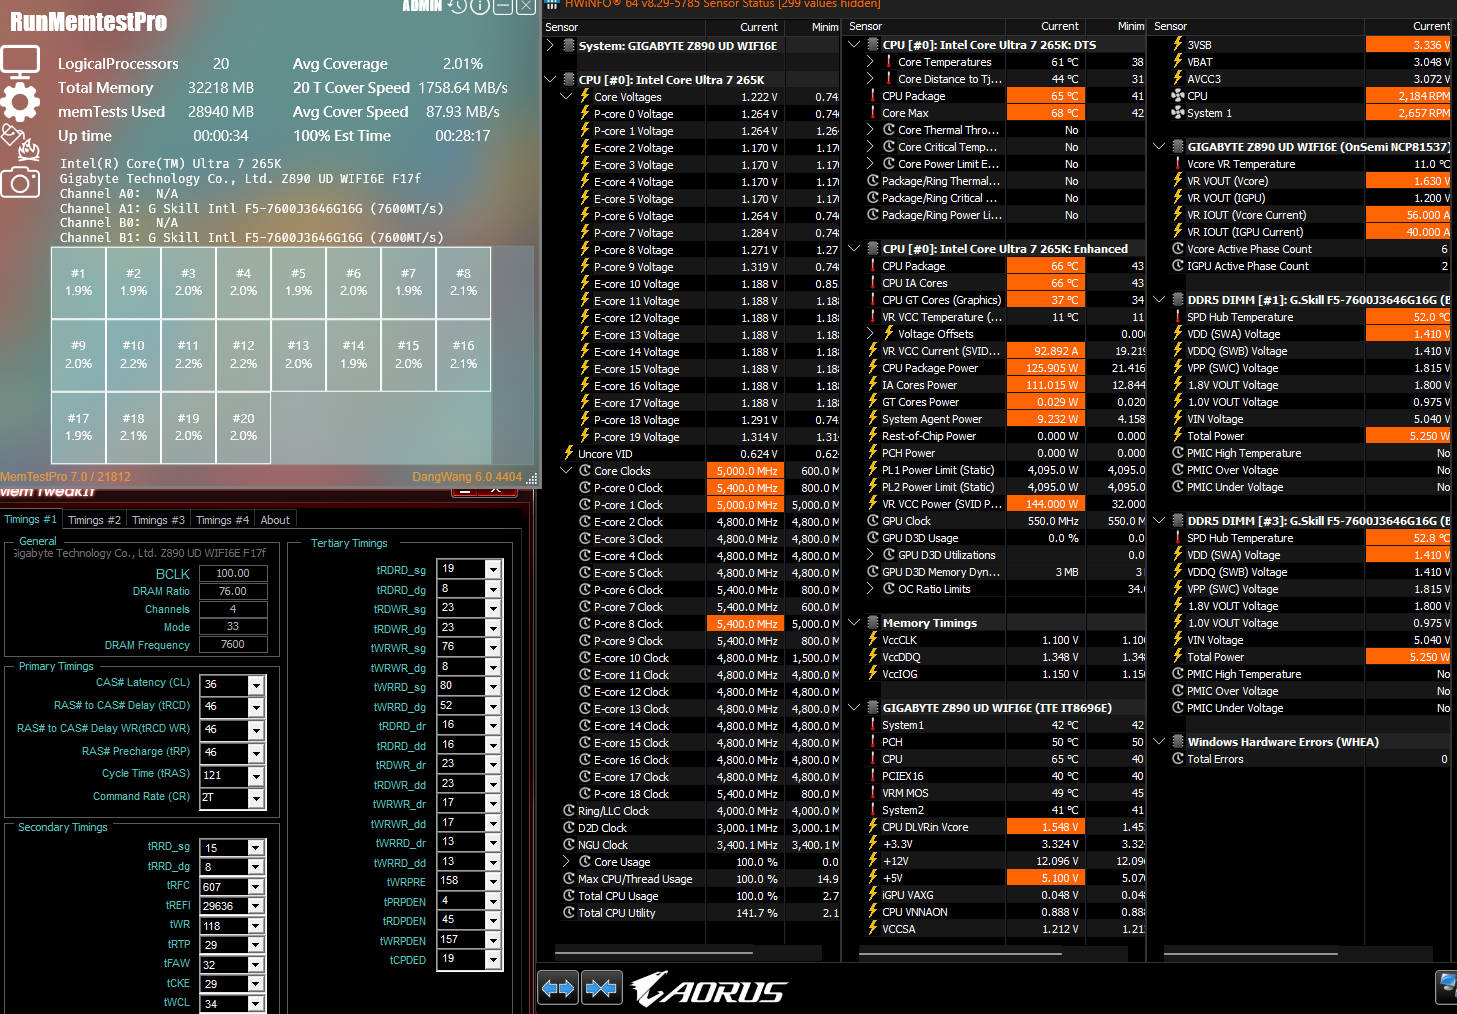Expand the Core Temperatures group

(871, 62)
